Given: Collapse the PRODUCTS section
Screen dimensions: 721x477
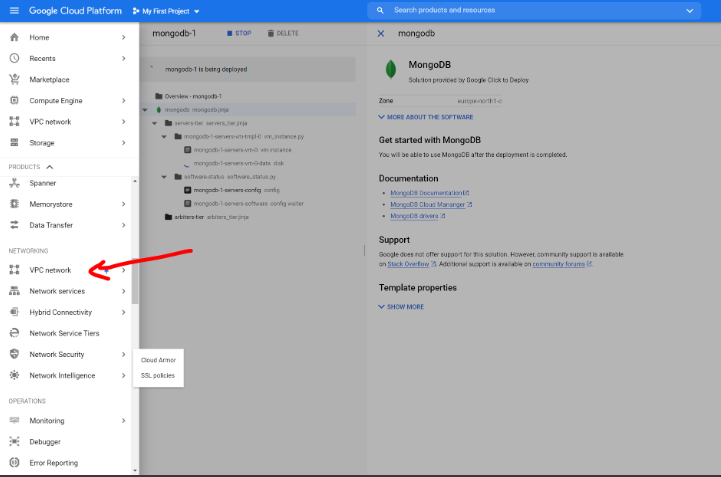Looking at the screenshot, I should pyautogui.click(x=50, y=167).
